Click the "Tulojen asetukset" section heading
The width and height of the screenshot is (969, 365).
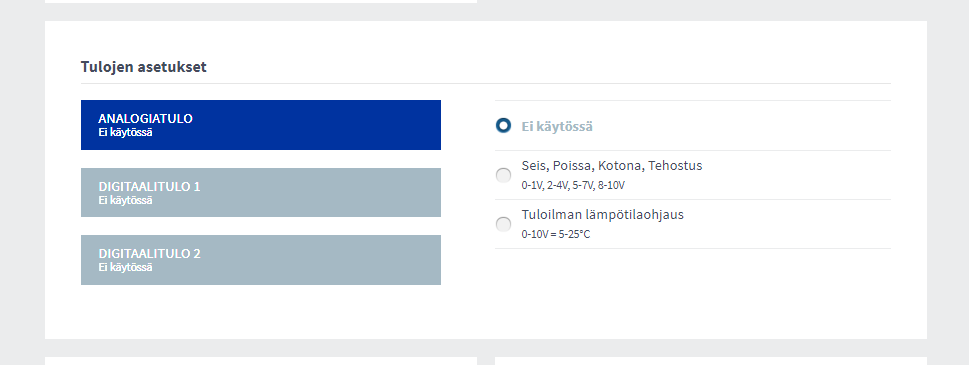point(143,67)
